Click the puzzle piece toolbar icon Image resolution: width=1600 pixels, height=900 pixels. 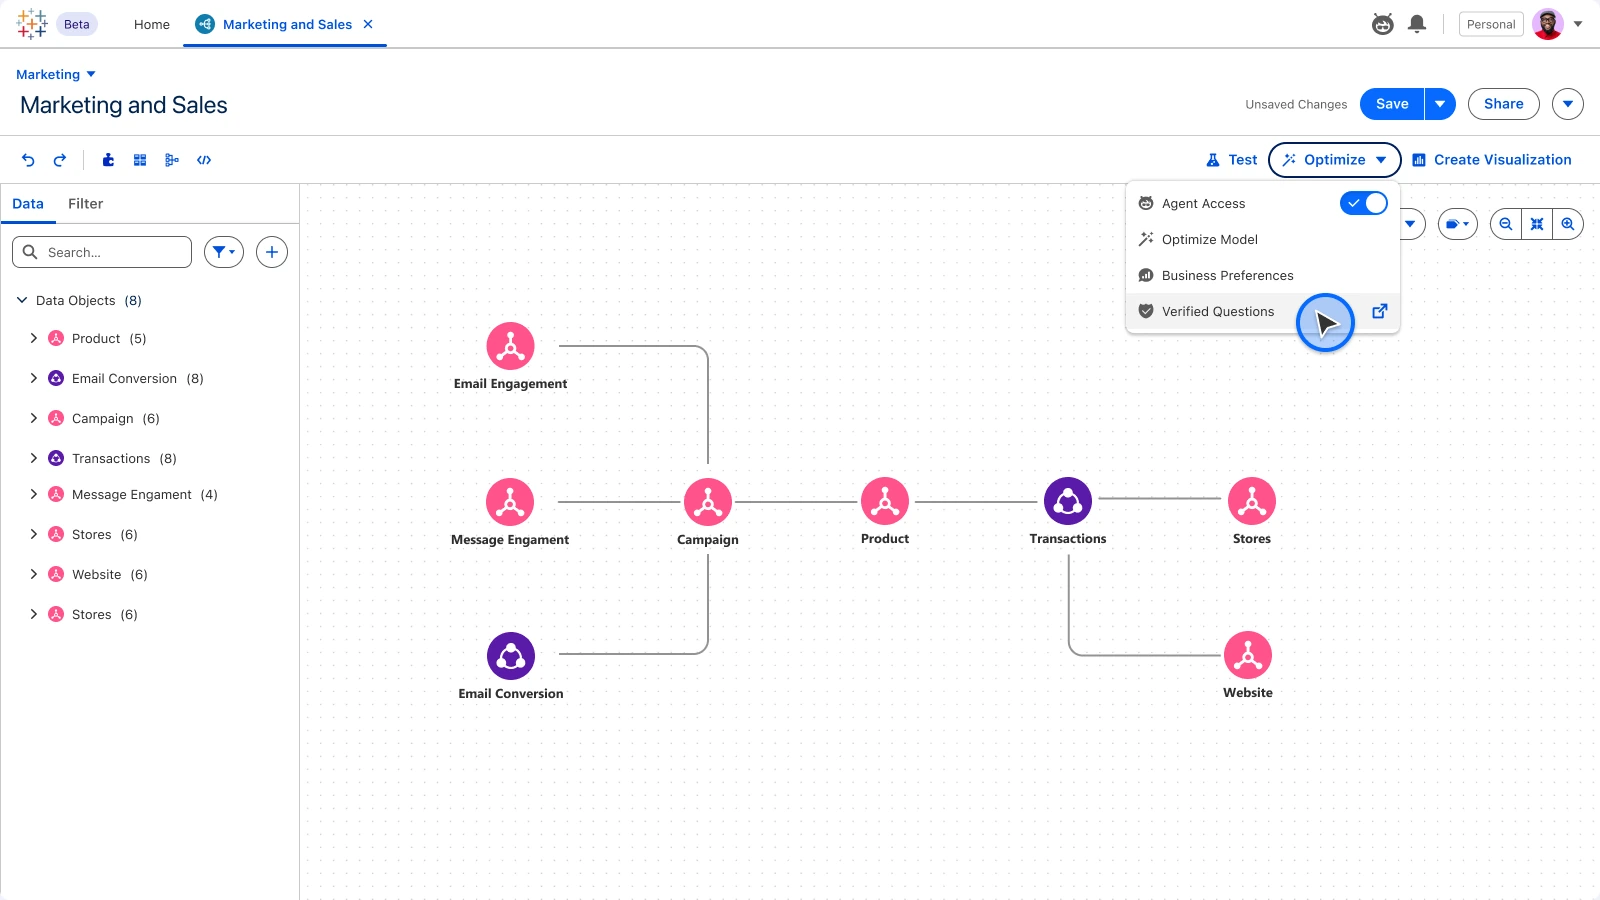pyautogui.click(x=108, y=160)
